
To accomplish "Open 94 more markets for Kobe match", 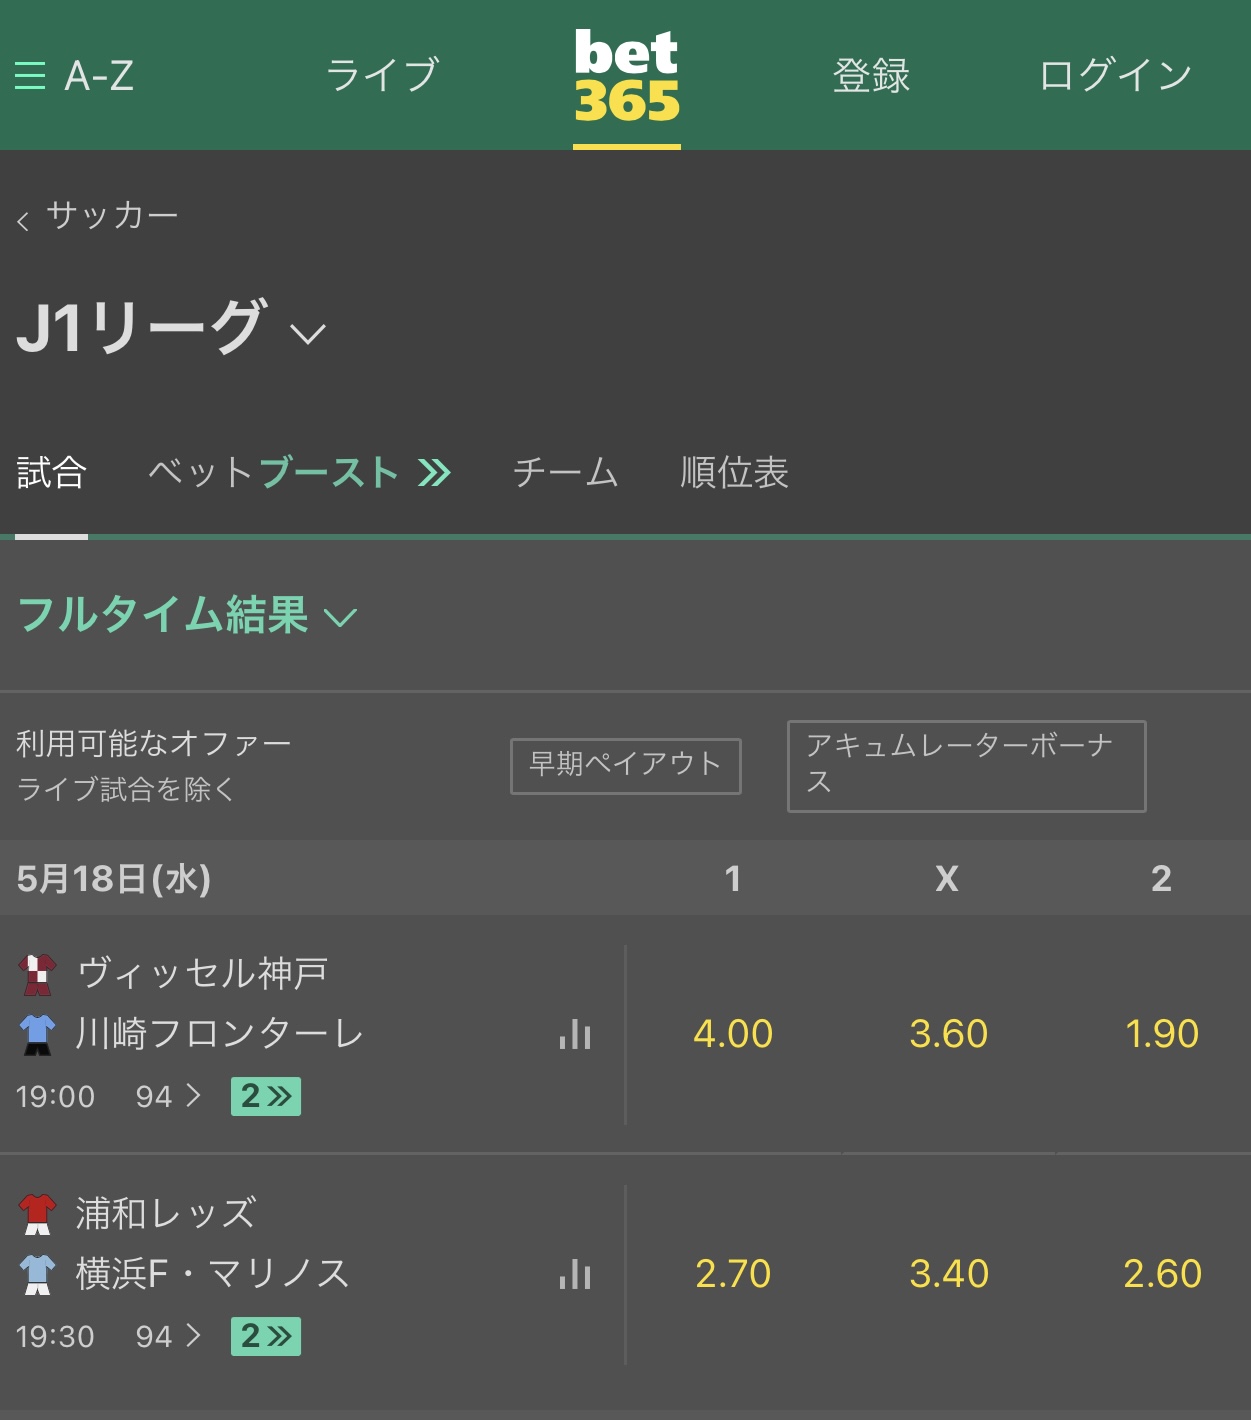I will coord(168,1097).
